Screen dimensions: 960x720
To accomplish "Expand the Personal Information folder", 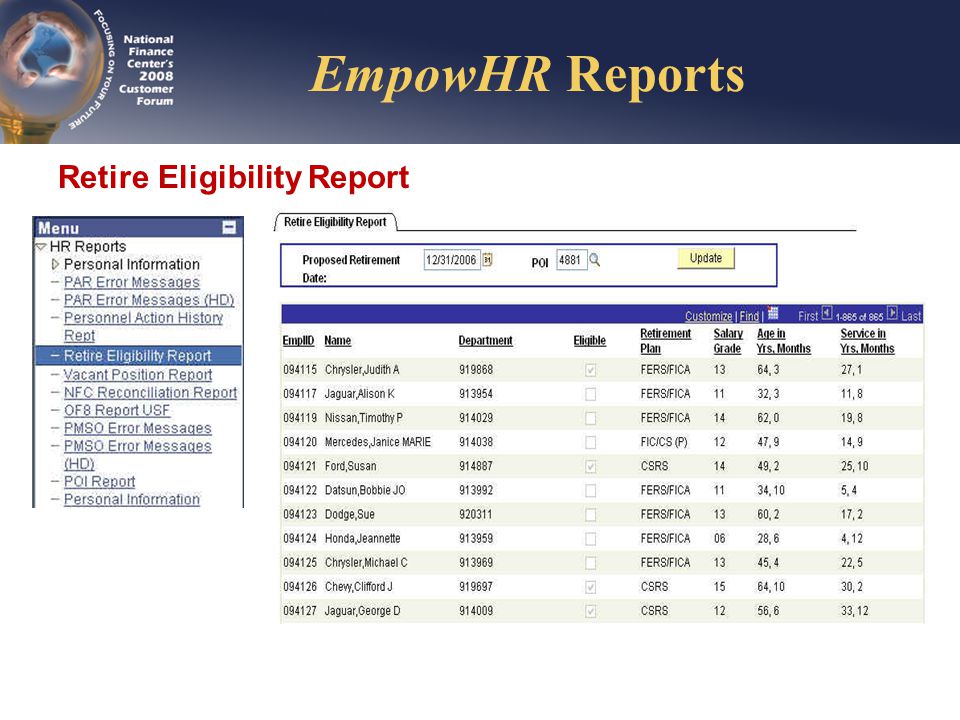I will coord(55,264).
